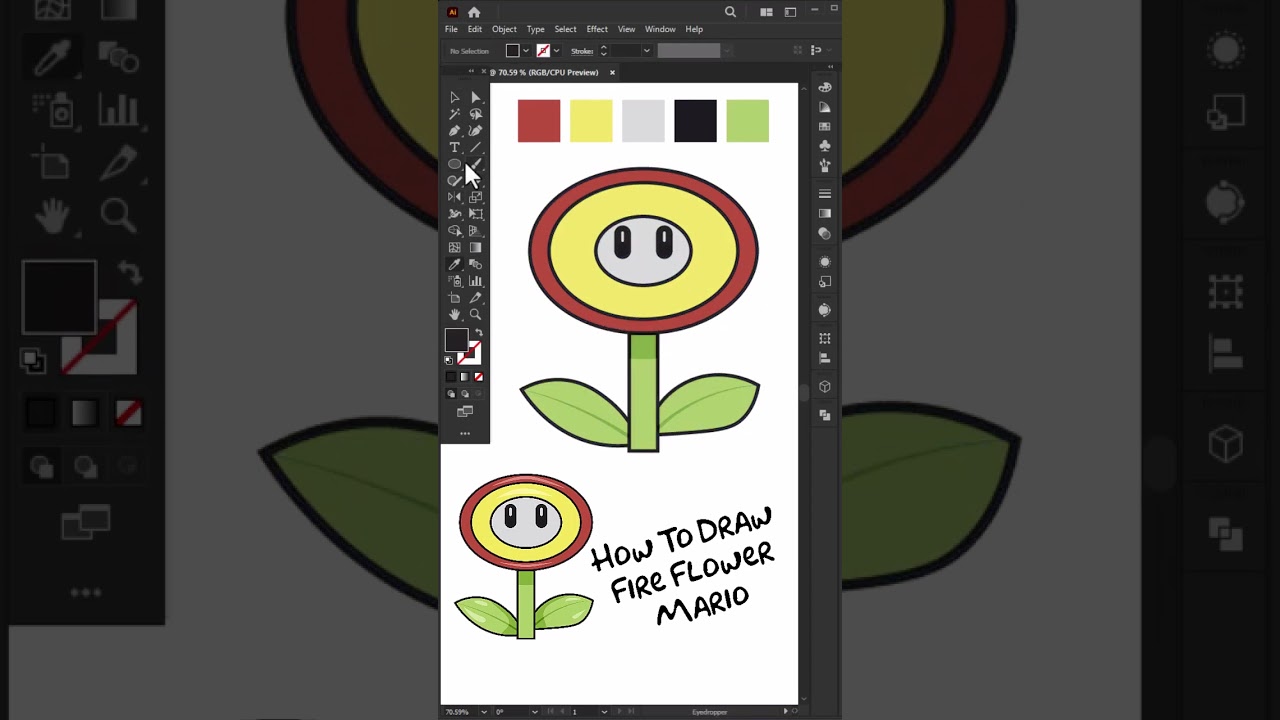Activate the Hand tool
Image resolution: width=1280 pixels, height=720 pixels.
click(454, 314)
